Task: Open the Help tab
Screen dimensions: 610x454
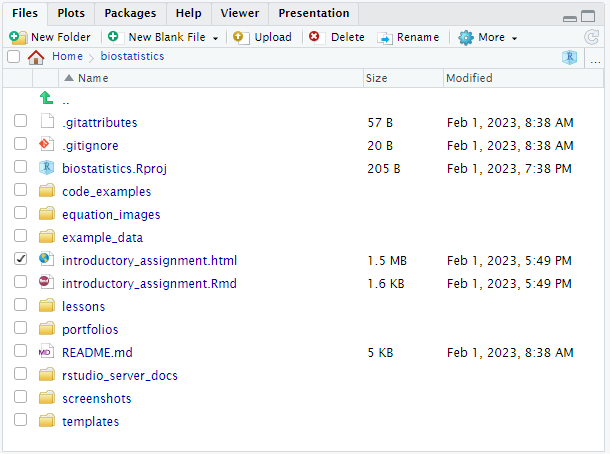Action: pyautogui.click(x=188, y=13)
